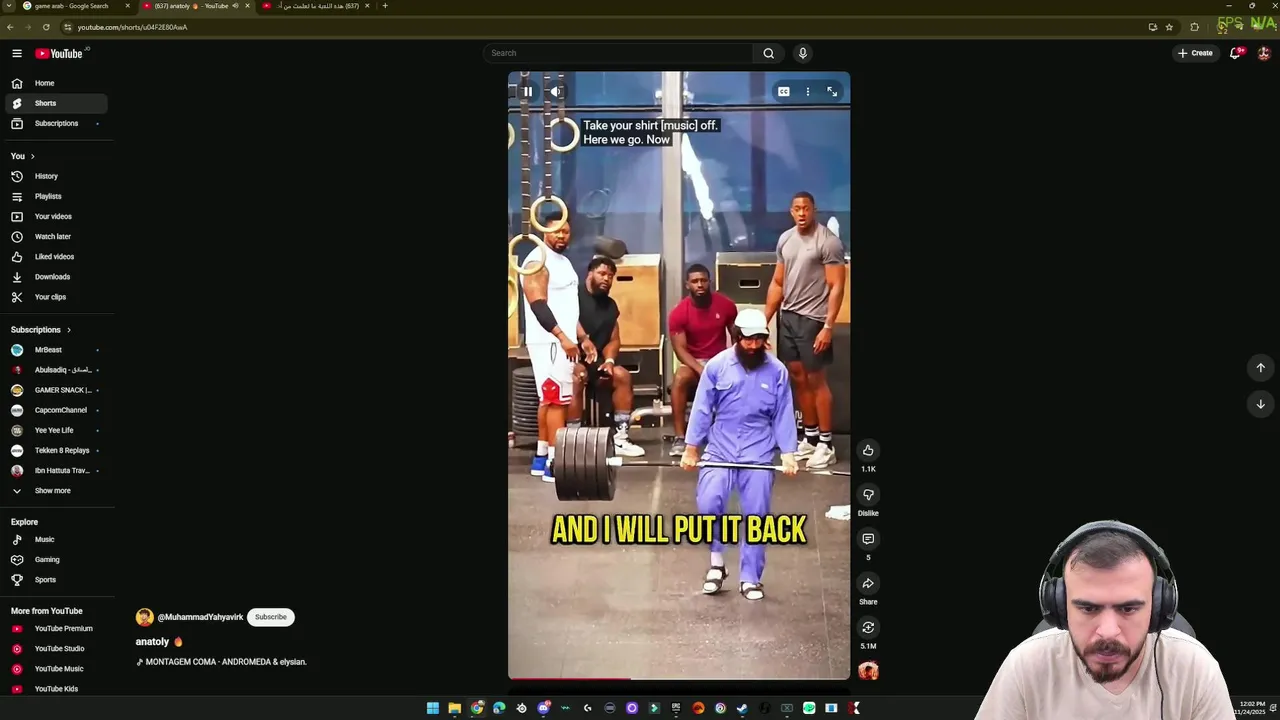This screenshot has width=1280, height=720.
Task: Focus the YouTube search field
Action: tap(618, 53)
